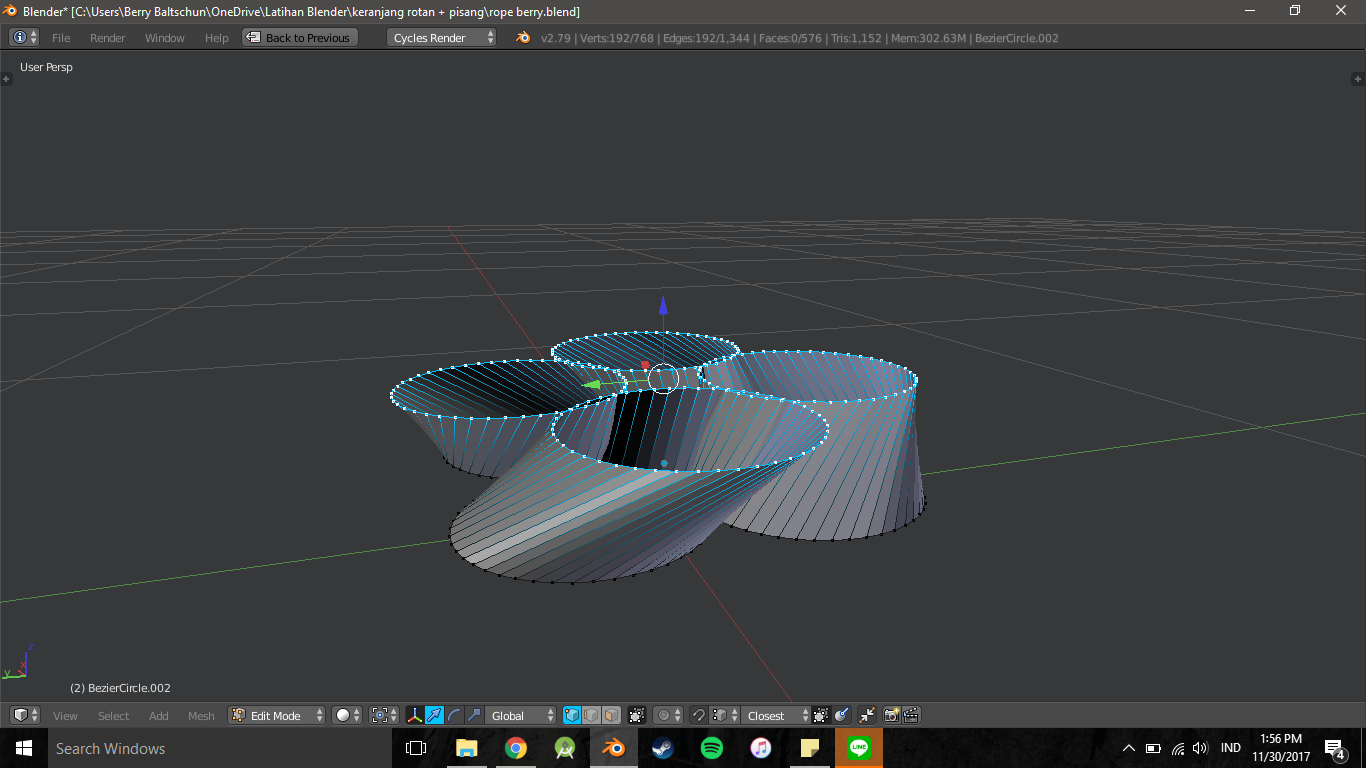Click the white circle manipulator center
Viewport: 1366px width, 768px height.
[x=663, y=378]
